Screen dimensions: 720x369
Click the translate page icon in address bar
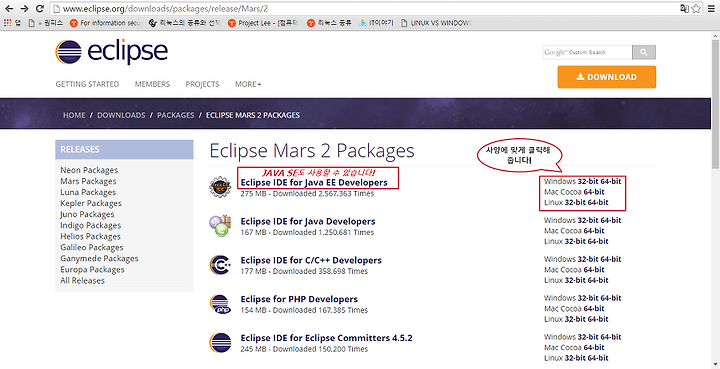[x=684, y=8]
